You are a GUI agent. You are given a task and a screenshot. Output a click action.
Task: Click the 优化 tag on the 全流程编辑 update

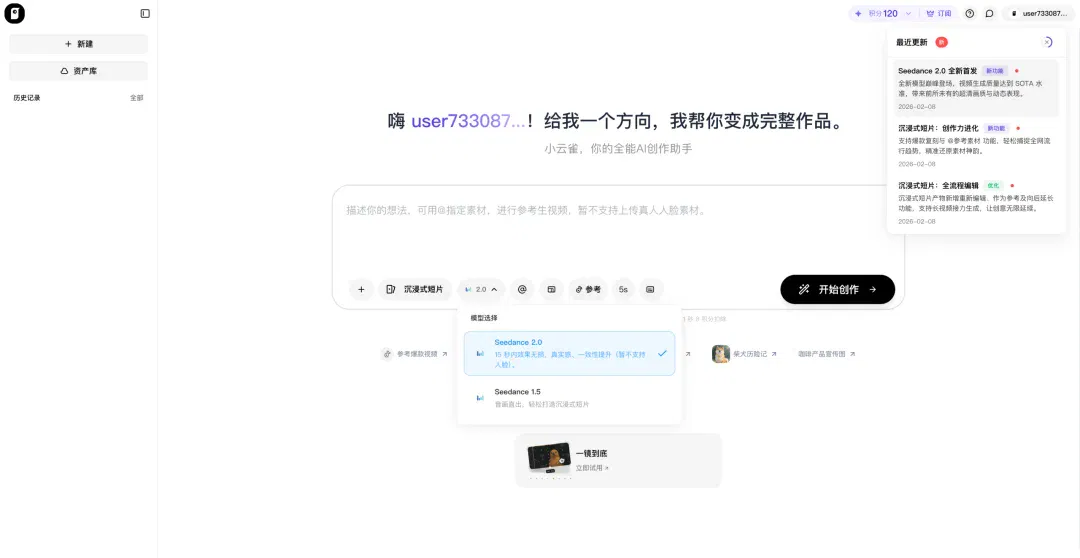pos(993,185)
